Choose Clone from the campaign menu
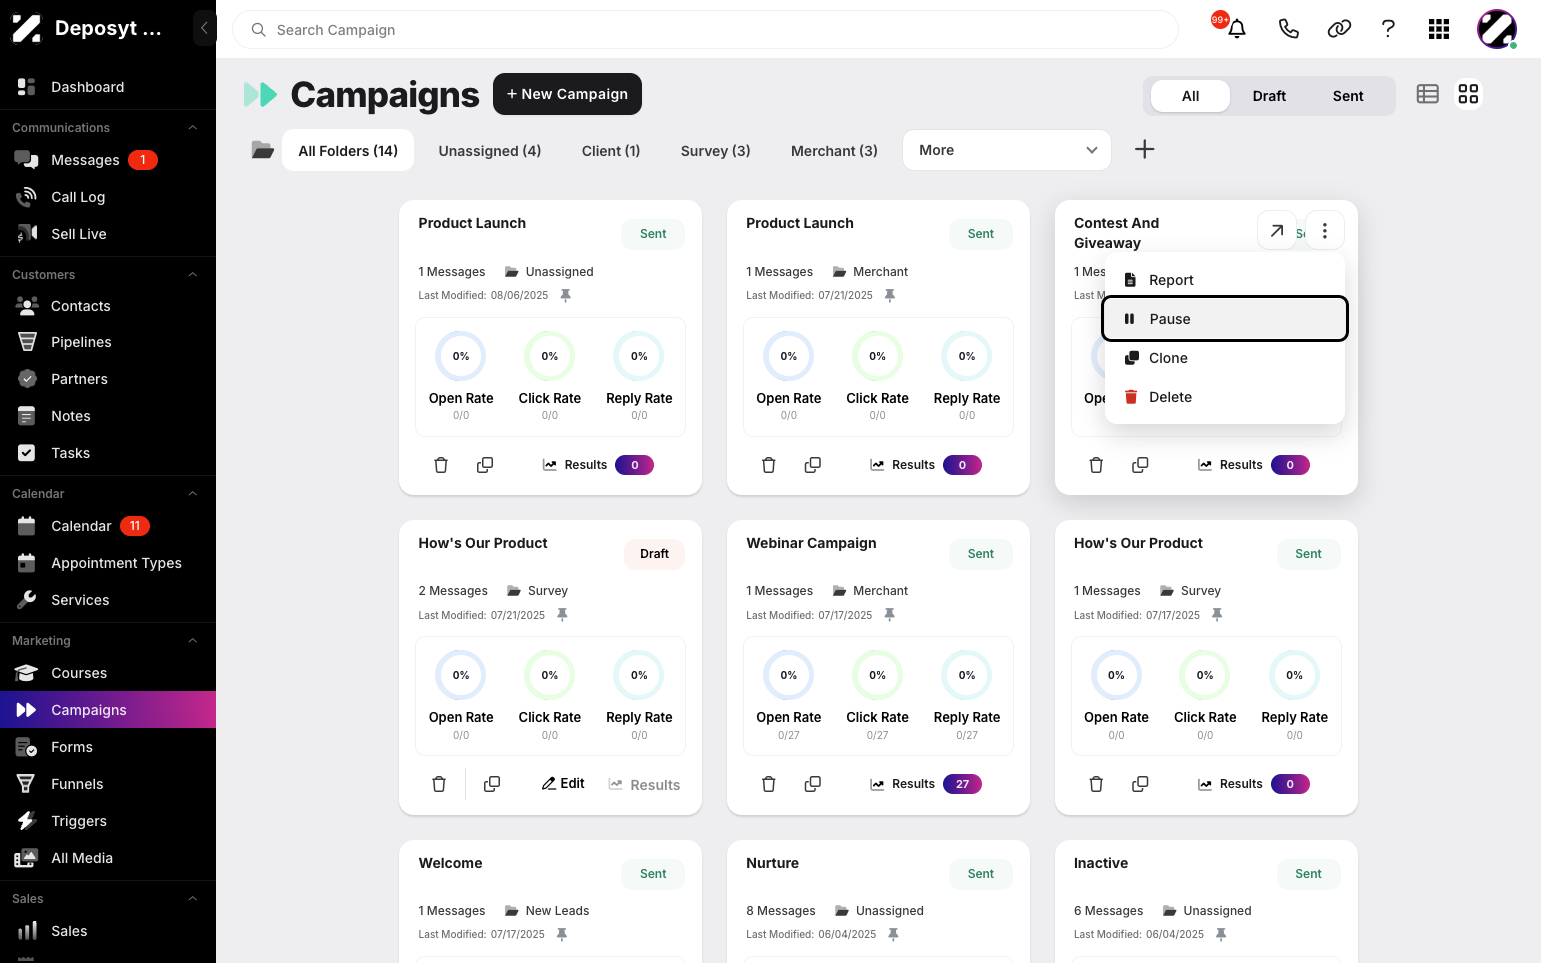The height and width of the screenshot is (963, 1541). pyautogui.click(x=1225, y=358)
